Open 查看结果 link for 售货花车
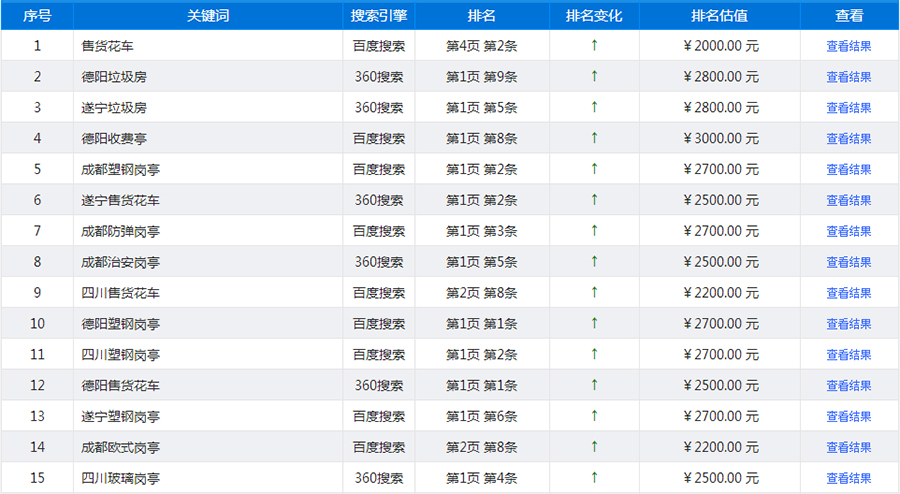Image resolution: width=900 pixels, height=494 pixels. [x=848, y=46]
